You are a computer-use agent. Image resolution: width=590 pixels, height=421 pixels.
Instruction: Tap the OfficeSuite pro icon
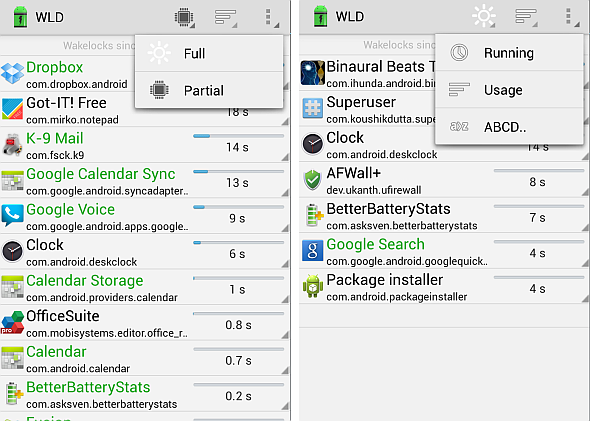click(x=12, y=322)
